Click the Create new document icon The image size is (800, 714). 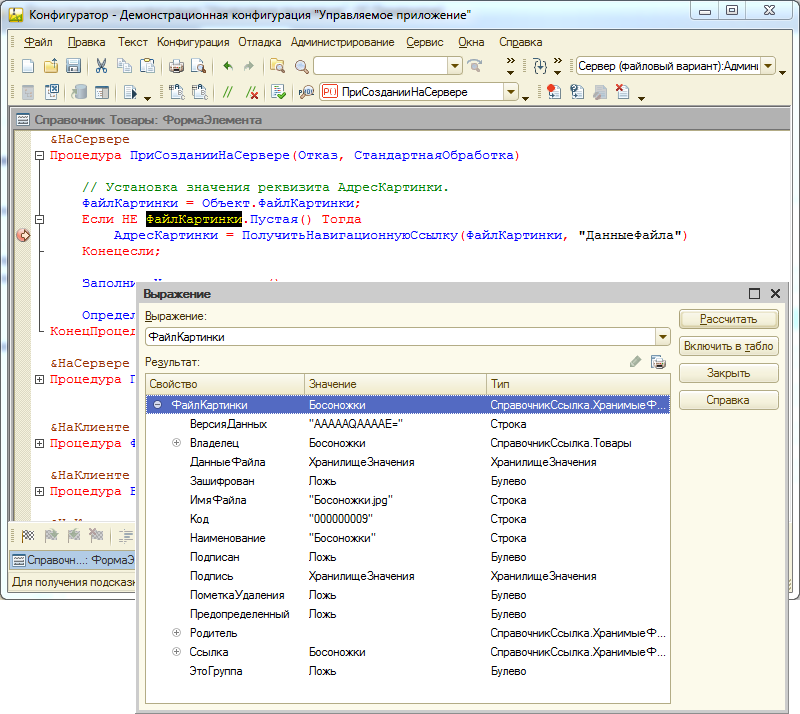28,66
